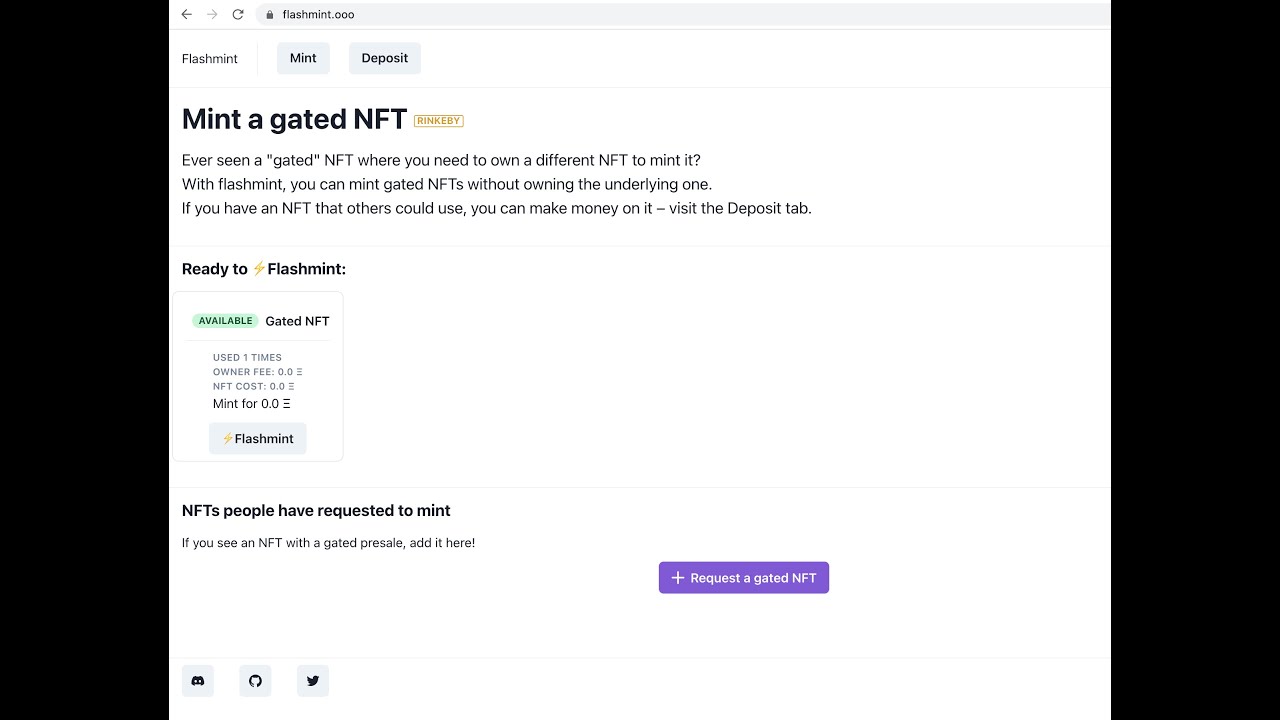Click the 'Ready to Flashmint:' heading
Viewport: 1280px width, 720px height.
(x=264, y=269)
